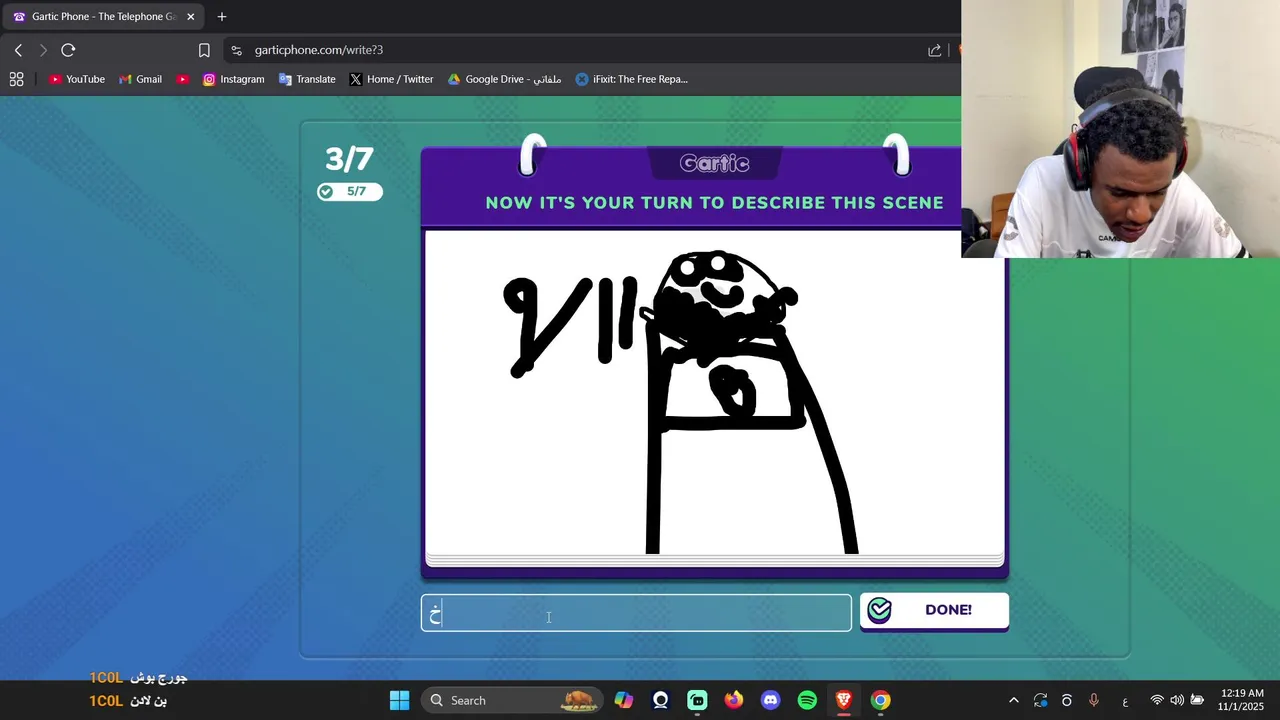Open the unlabeled YouTube icon bookmark
This screenshot has width=1280, height=720.
point(182,79)
